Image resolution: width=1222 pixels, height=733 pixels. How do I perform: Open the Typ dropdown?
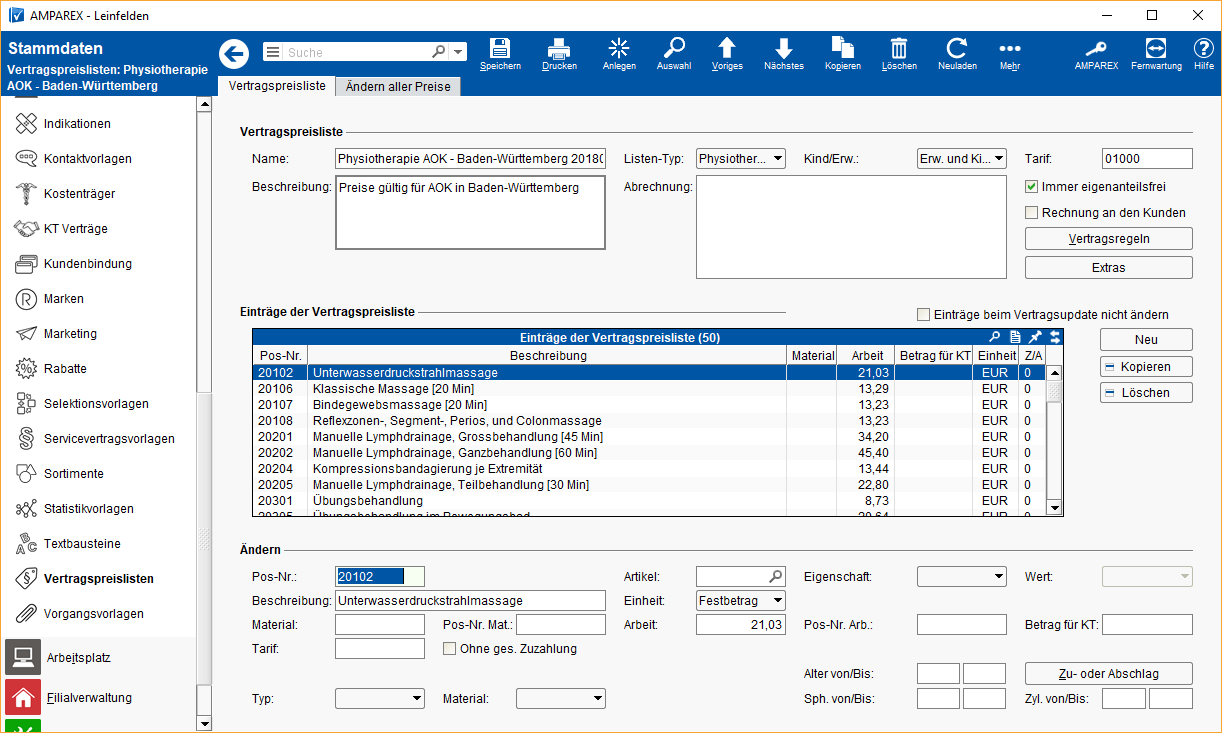(380, 699)
